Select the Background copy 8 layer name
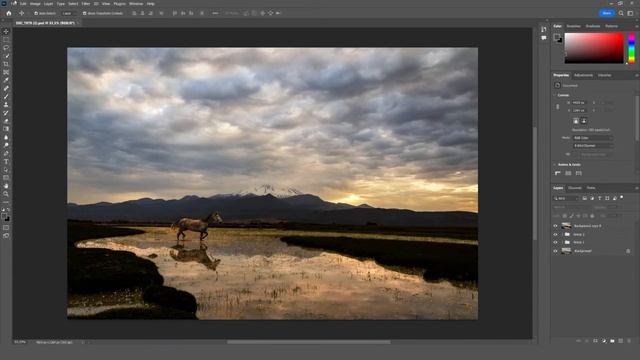Viewport: 640px width, 360px height. tap(587, 226)
